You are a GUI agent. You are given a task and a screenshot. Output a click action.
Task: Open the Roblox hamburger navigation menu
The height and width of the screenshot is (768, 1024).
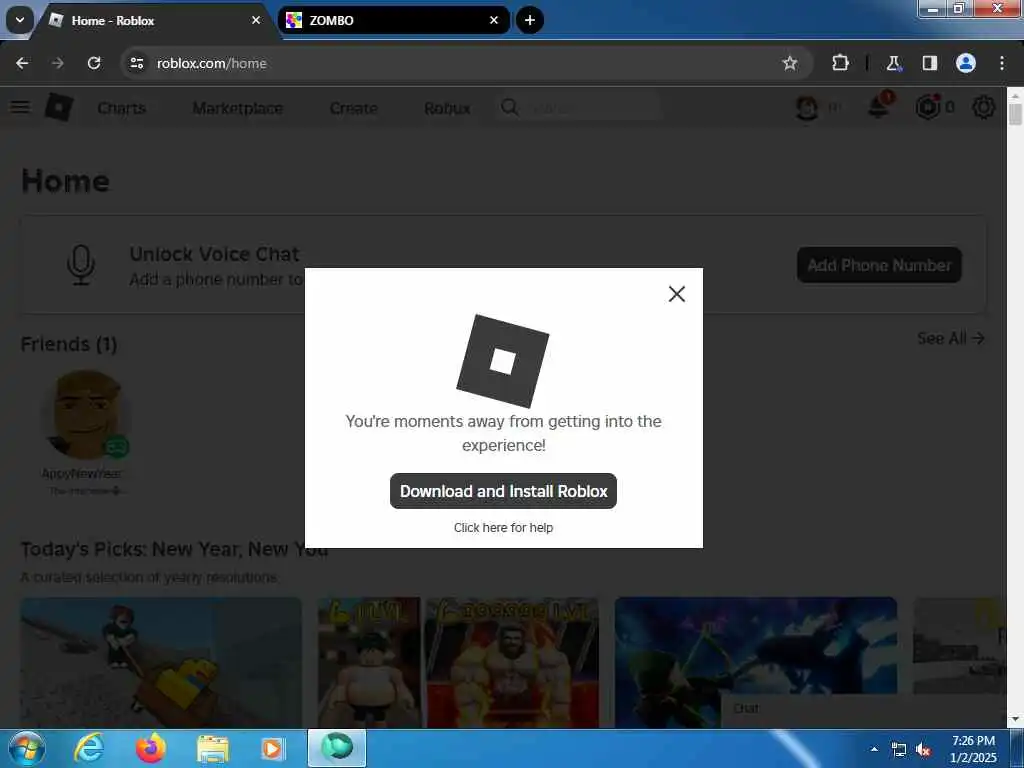20,107
